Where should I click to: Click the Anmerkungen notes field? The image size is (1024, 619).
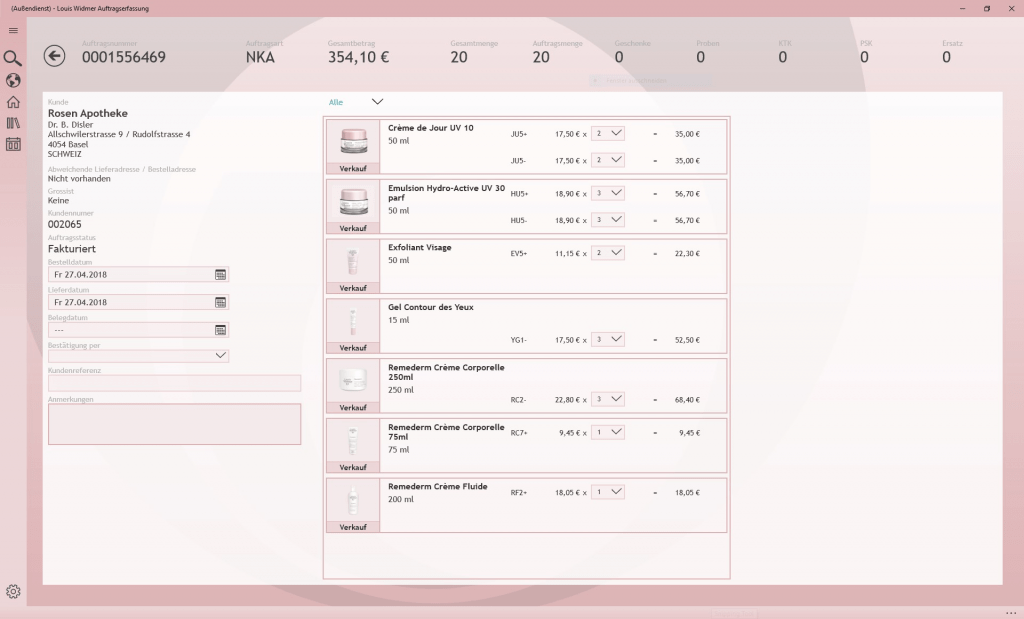click(x=174, y=424)
